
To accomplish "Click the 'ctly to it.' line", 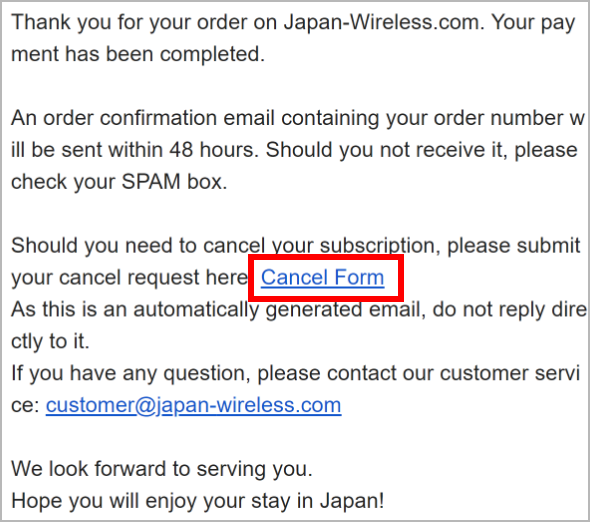I will pos(50,342).
